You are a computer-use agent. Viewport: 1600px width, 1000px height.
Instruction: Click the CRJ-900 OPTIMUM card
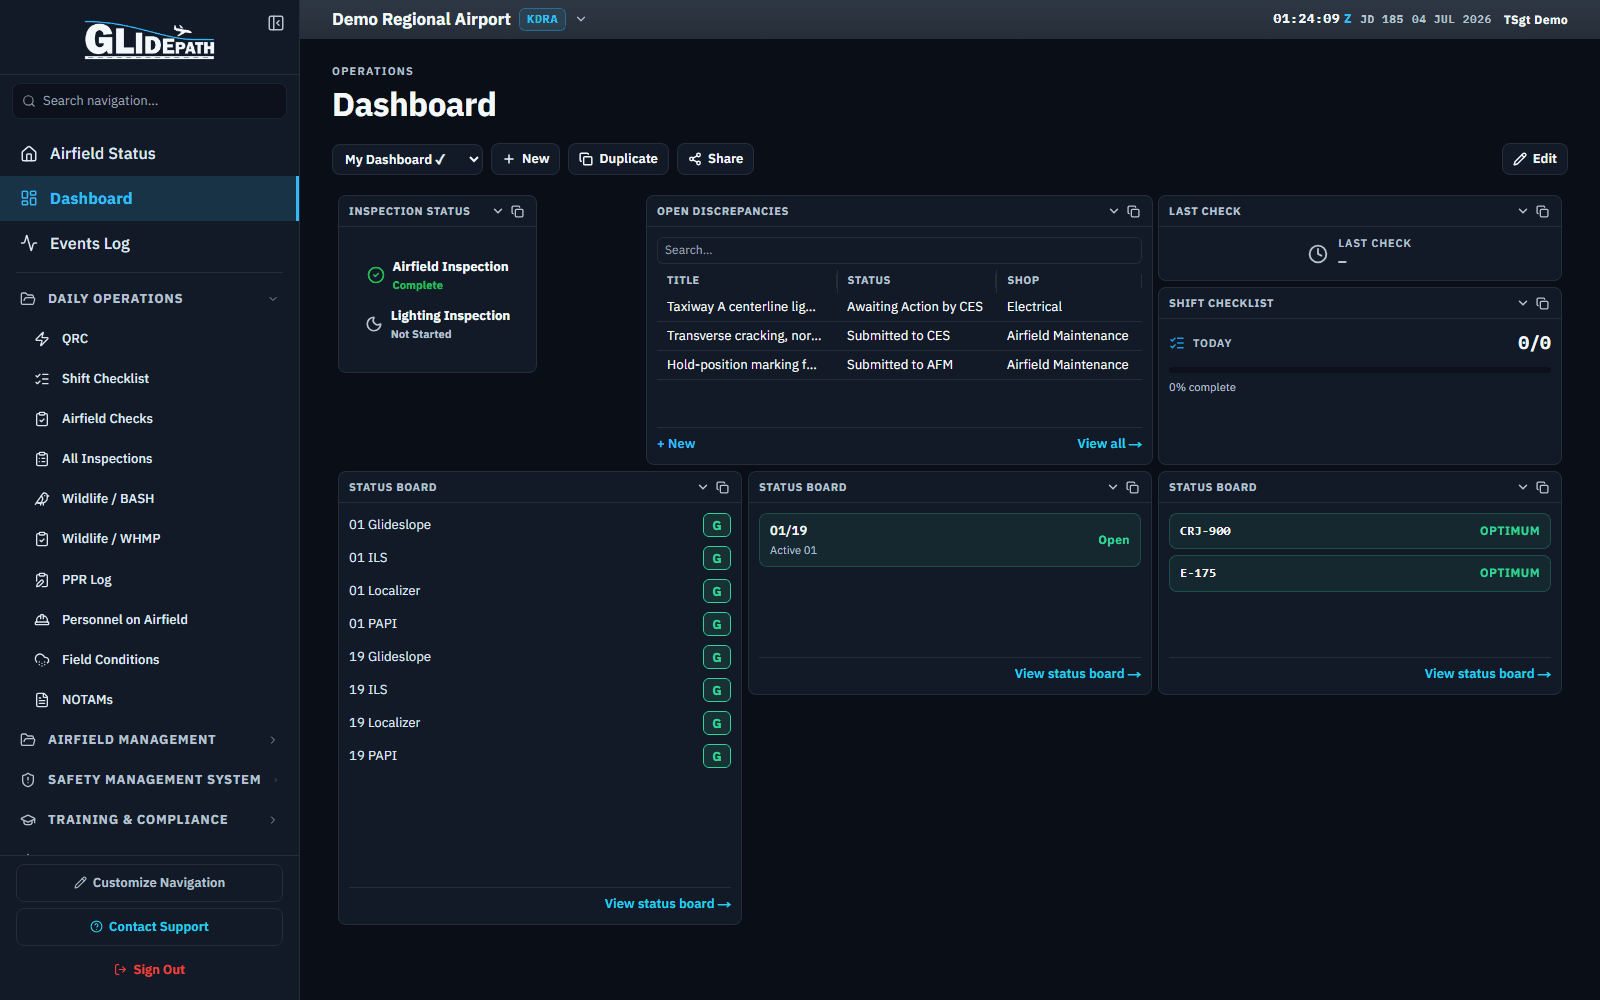click(1360, 531)
